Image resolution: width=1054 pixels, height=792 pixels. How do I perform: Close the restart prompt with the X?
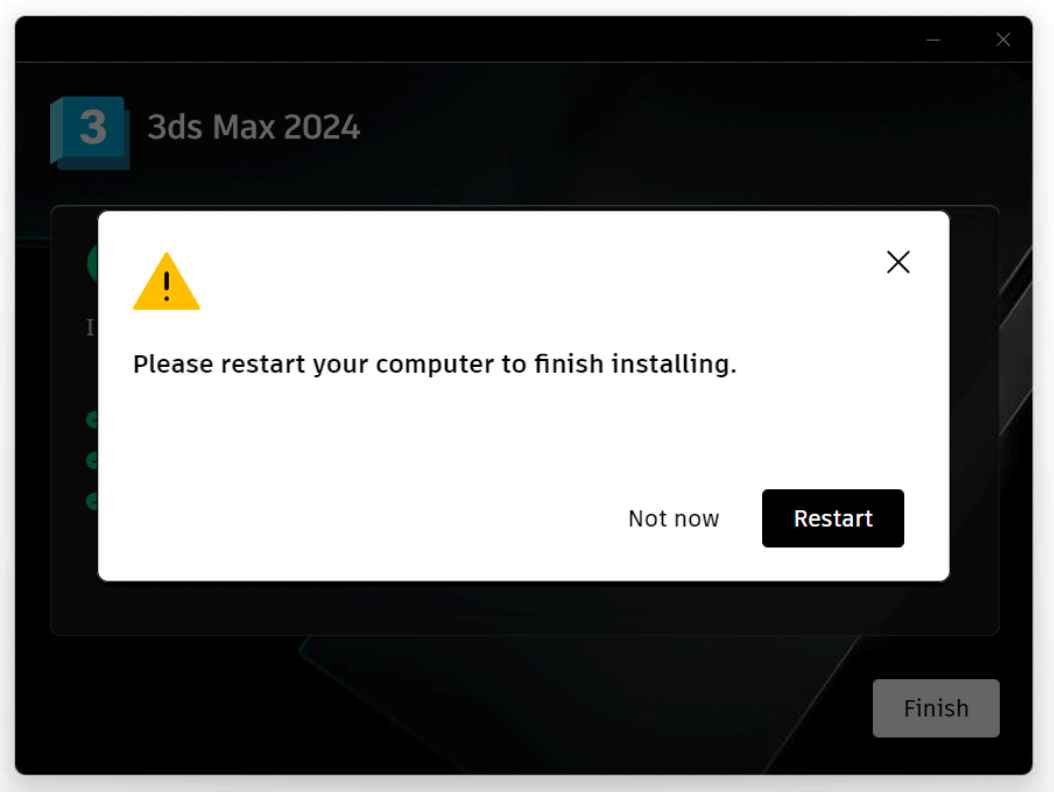coord(898,262)
